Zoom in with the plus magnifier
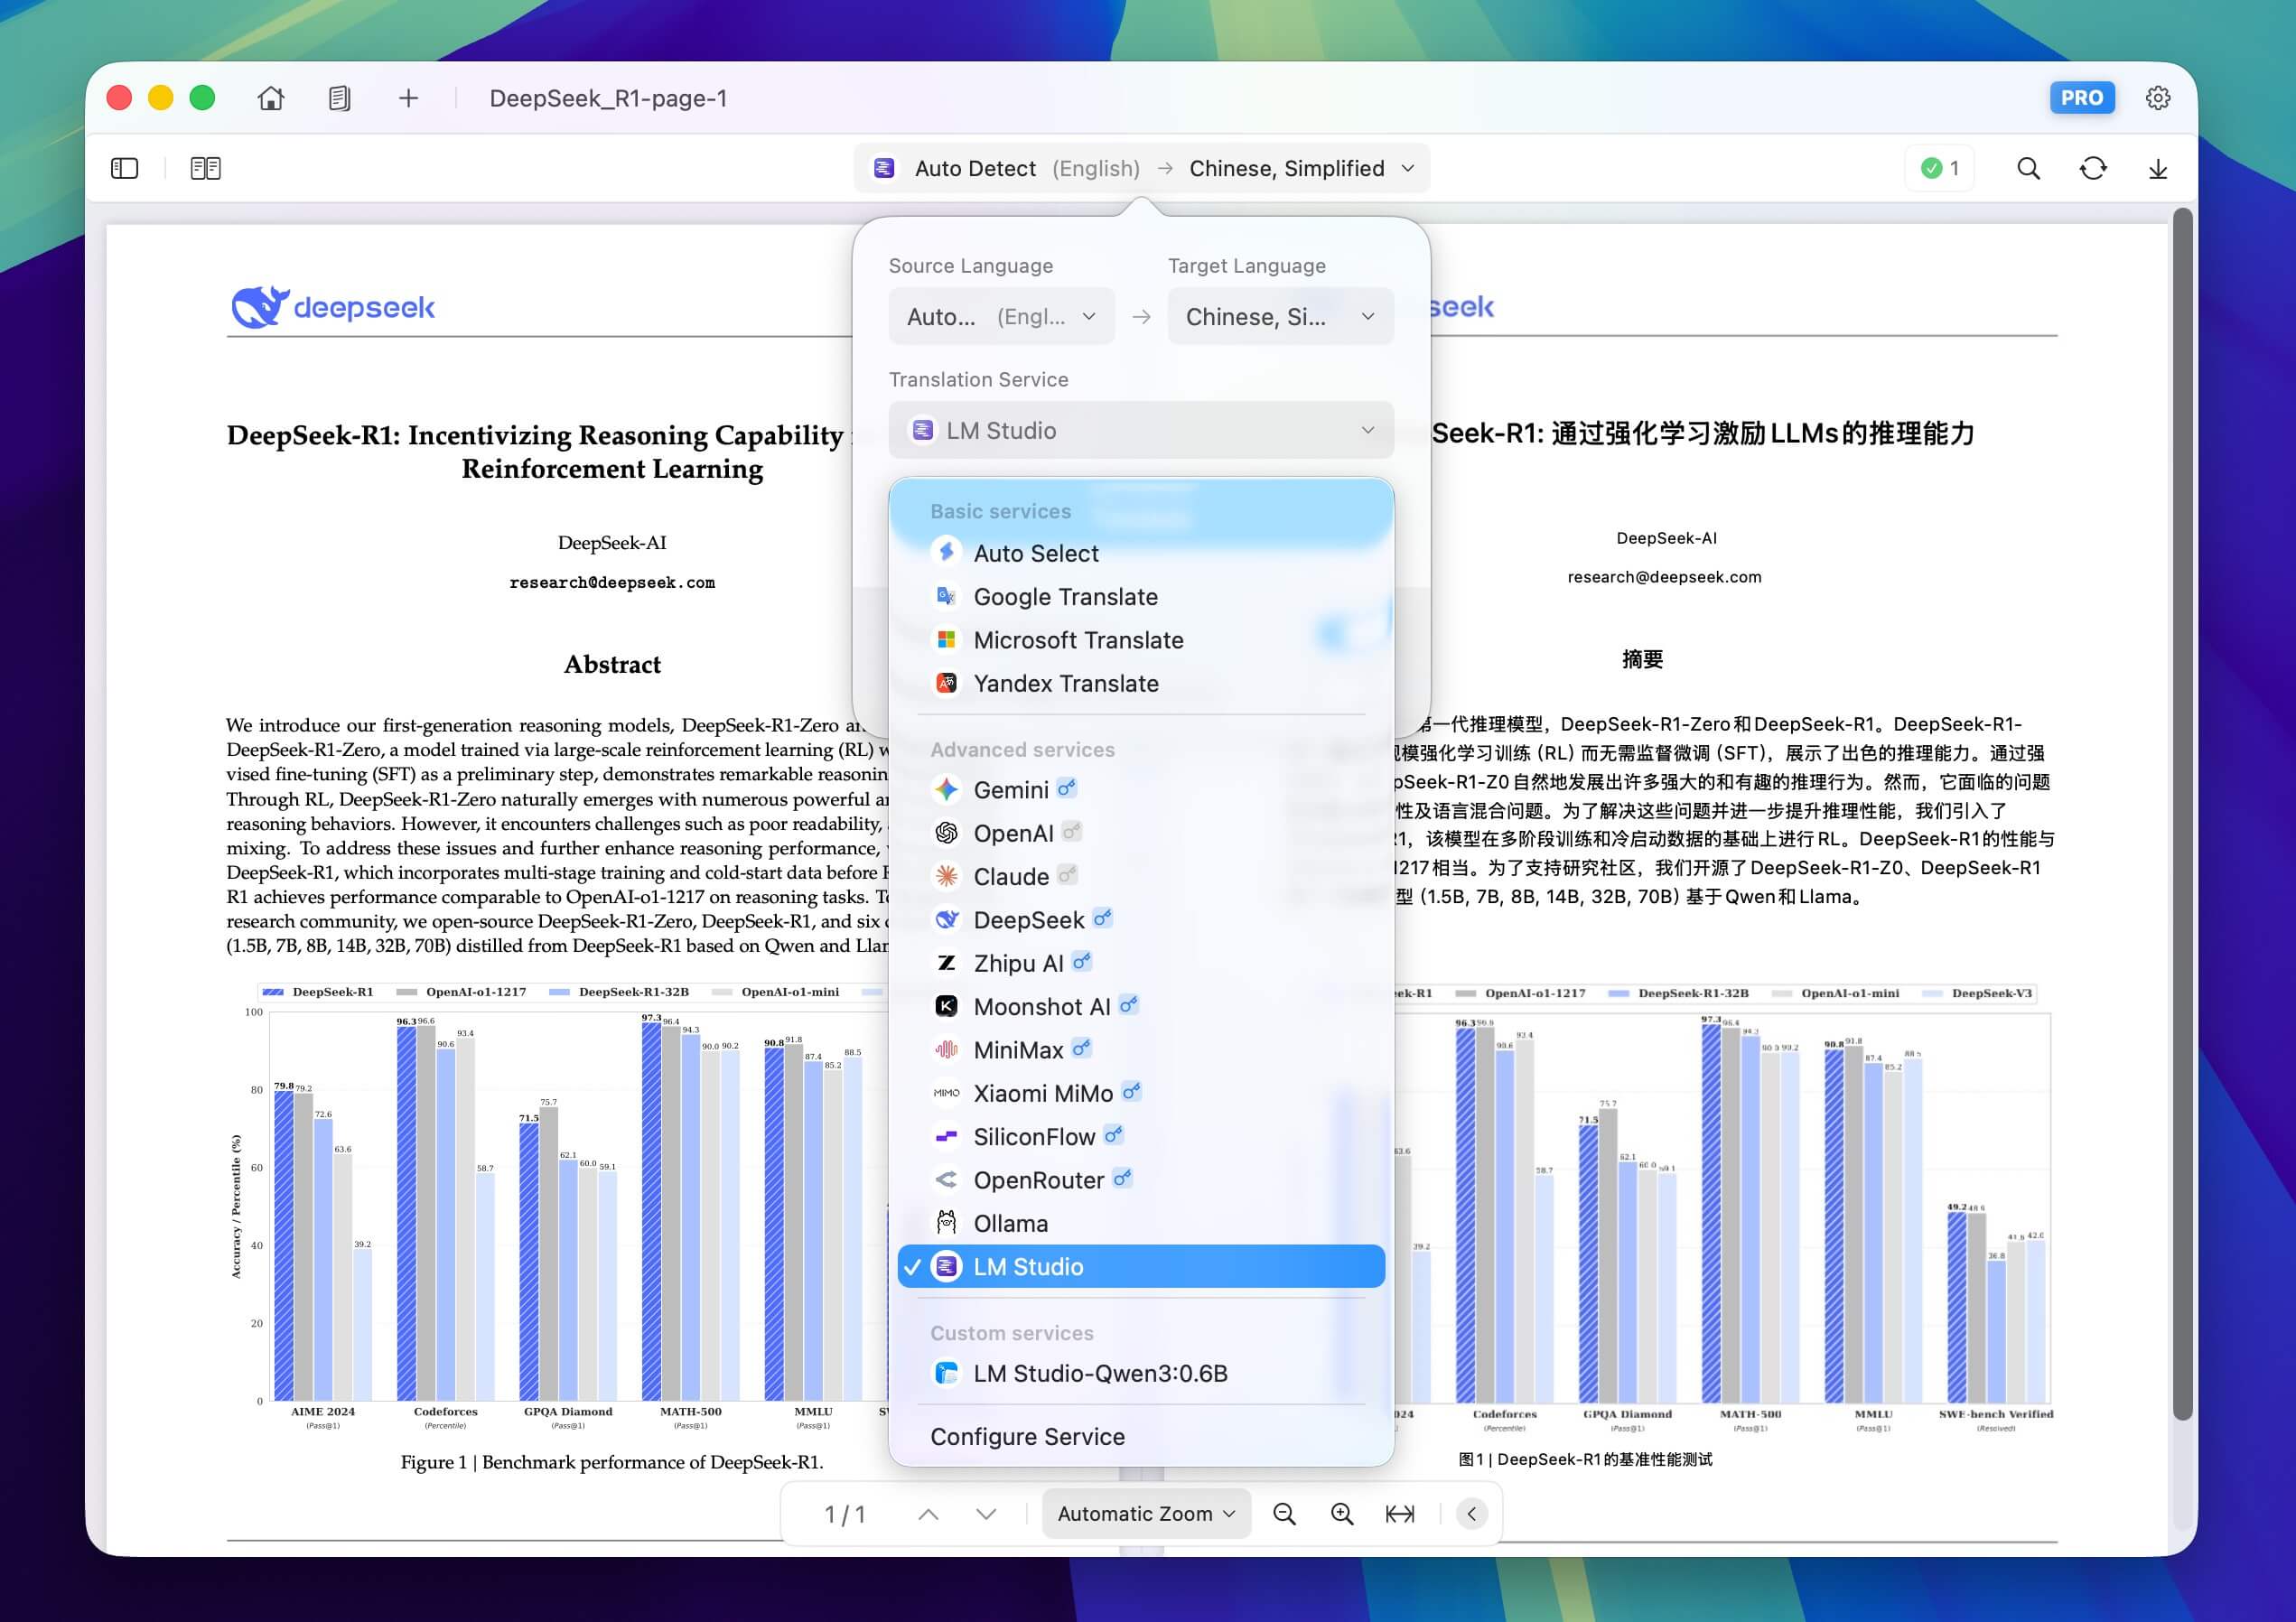 point(1342,1514)
